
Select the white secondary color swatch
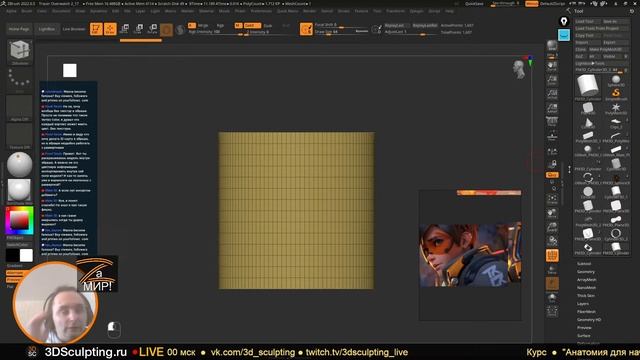26,256
